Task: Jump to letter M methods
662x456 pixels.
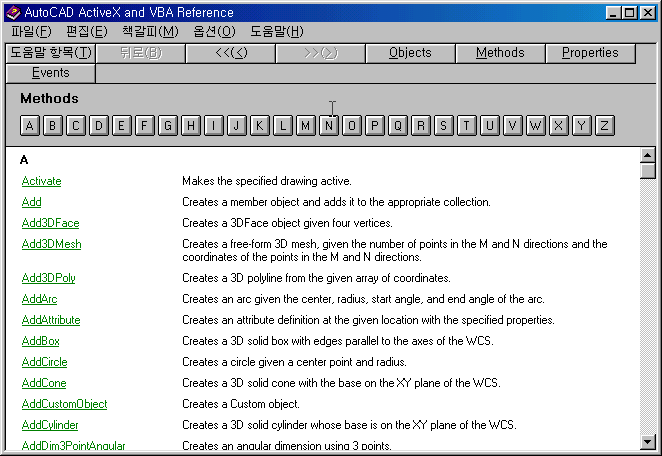Action: (x=306, y=126)
